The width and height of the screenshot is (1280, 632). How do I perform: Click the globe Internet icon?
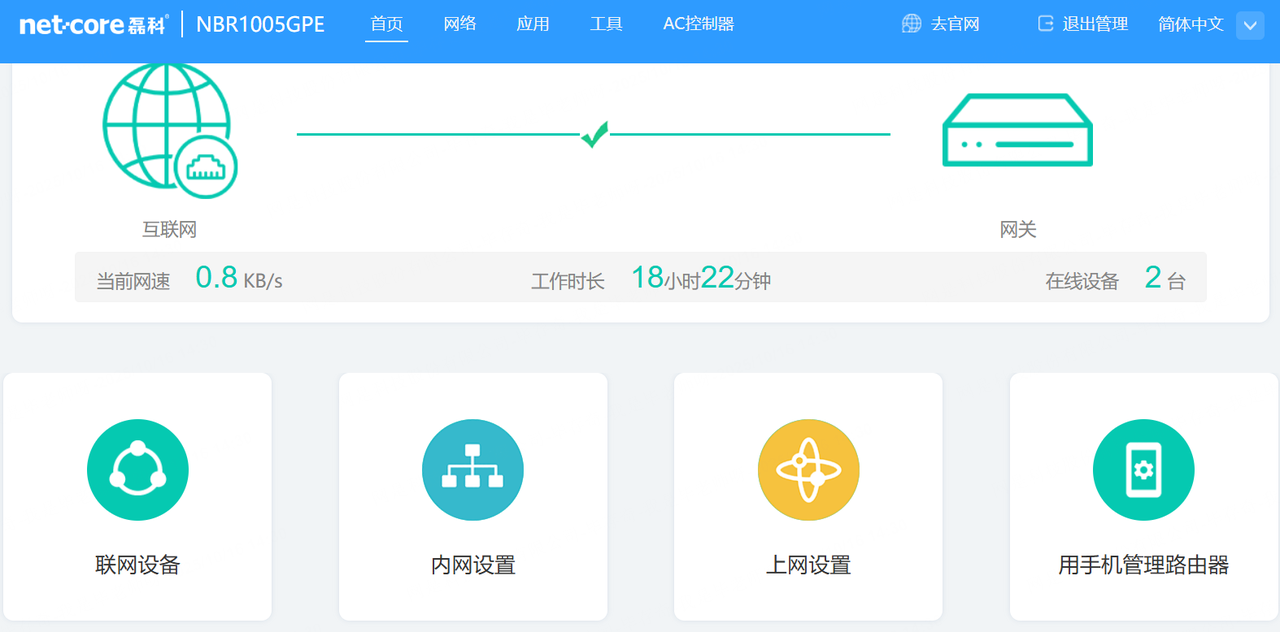(x=170, y=131)
